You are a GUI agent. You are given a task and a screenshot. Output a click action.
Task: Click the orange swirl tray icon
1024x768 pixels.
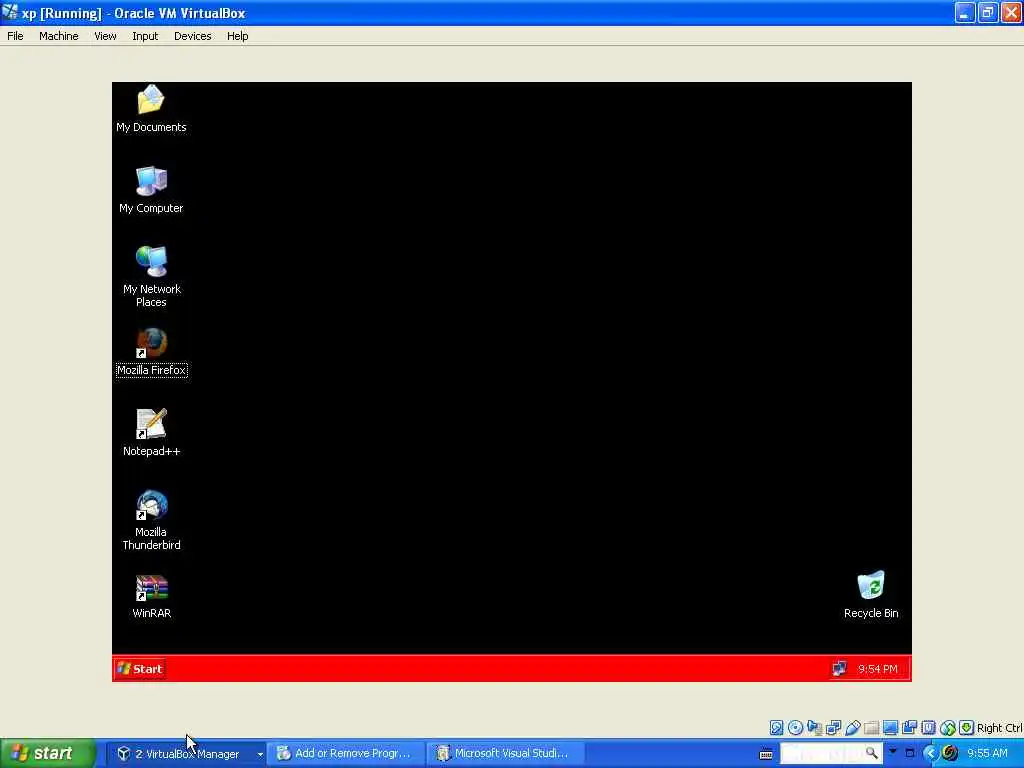click(950, 753)
